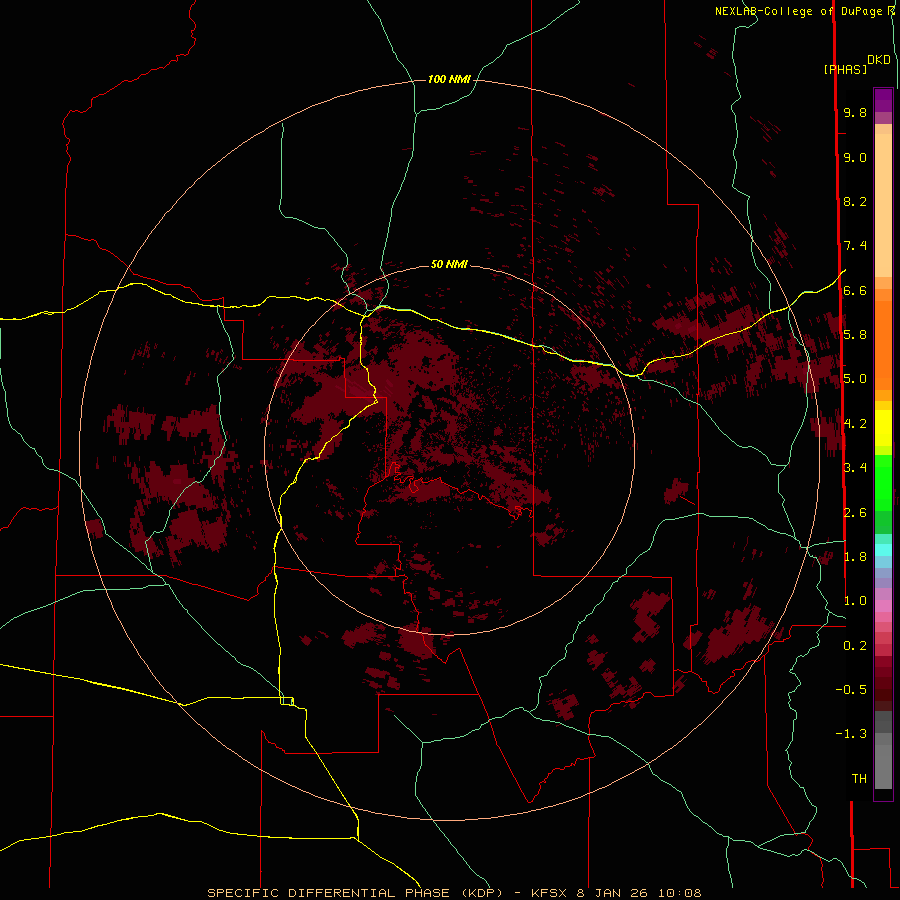
Task: Click the DKD label above the legend
Action: click(x=879, y=60)
